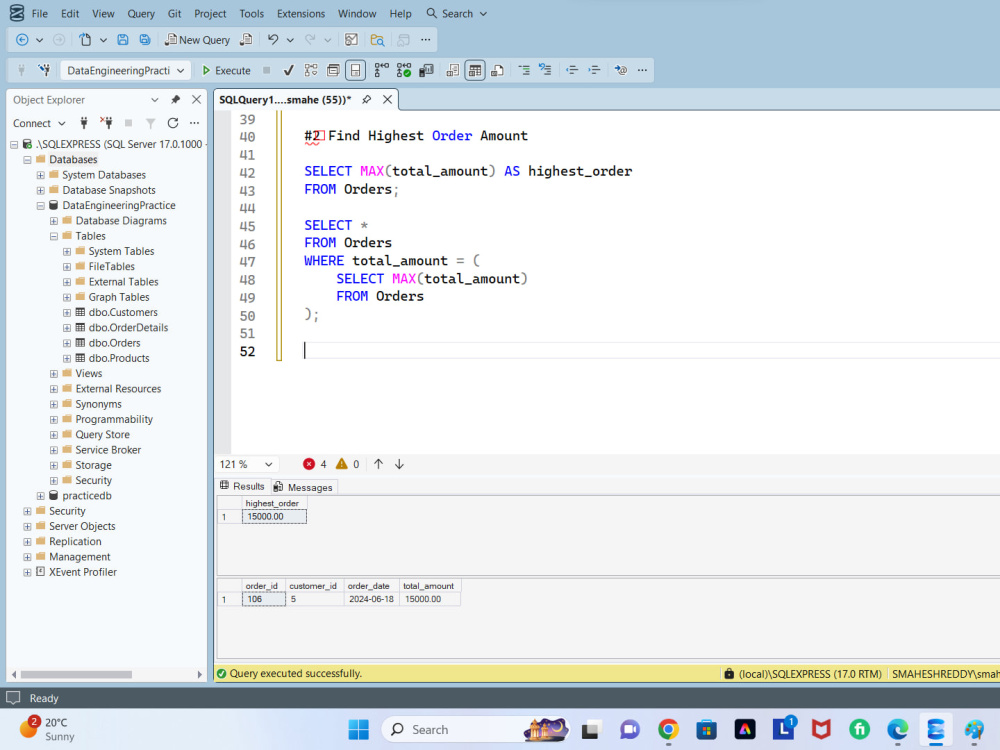Select Results to Text mode

coord(452,70)
